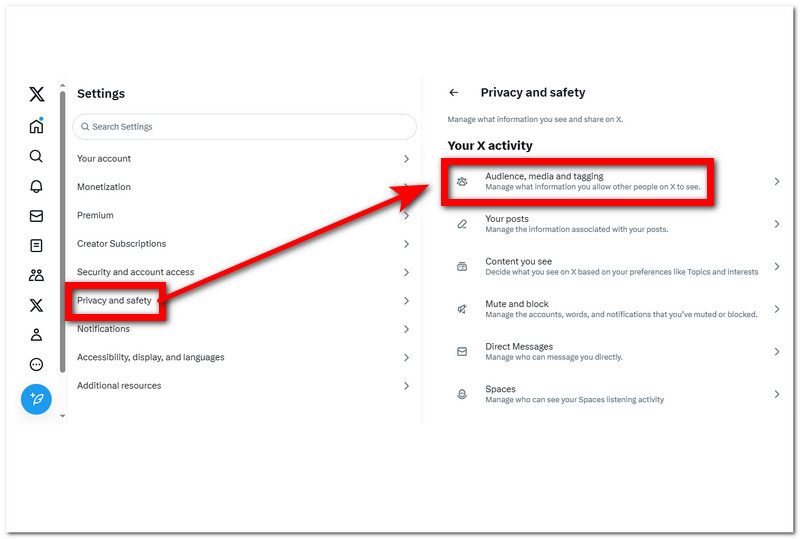Click the Search Settings input field
This screenshot has width=800, height=539.
[x=244, y=127]
